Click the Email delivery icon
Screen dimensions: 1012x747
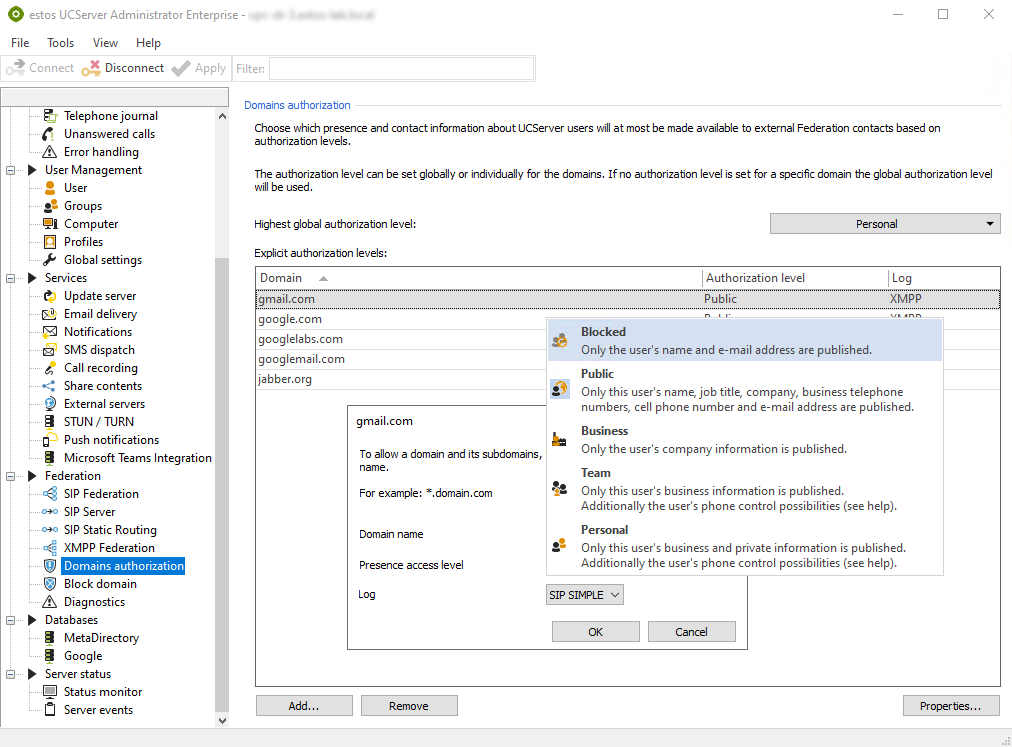click(49, 314)
